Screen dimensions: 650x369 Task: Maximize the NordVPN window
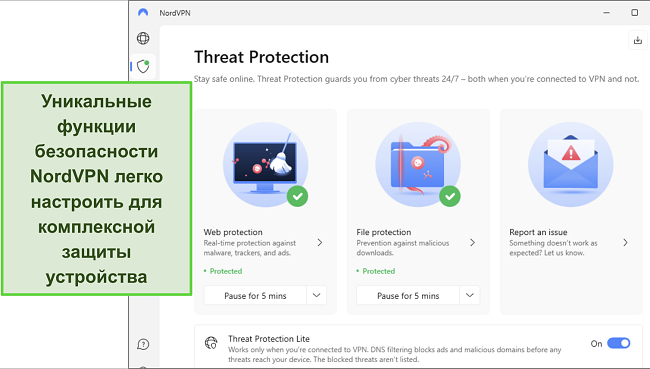point(635,13)
